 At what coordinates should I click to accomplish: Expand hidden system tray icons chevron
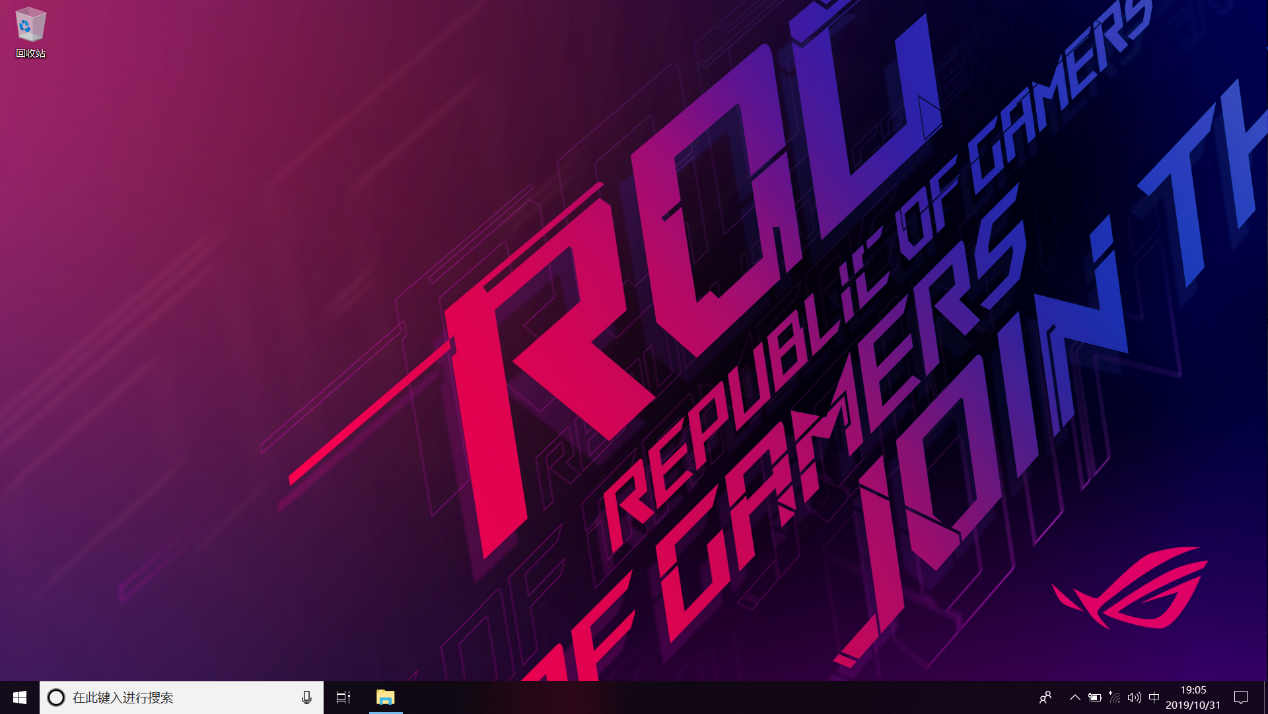pos(1075,697)
